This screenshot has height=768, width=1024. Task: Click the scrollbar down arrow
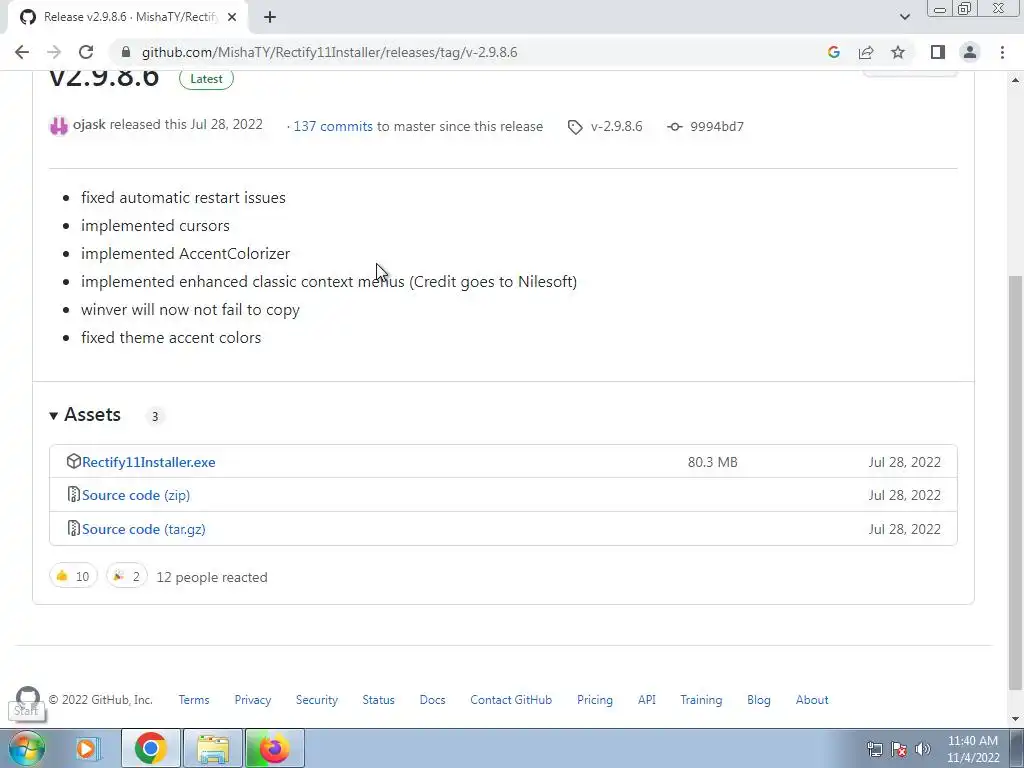click(1016, 719)
